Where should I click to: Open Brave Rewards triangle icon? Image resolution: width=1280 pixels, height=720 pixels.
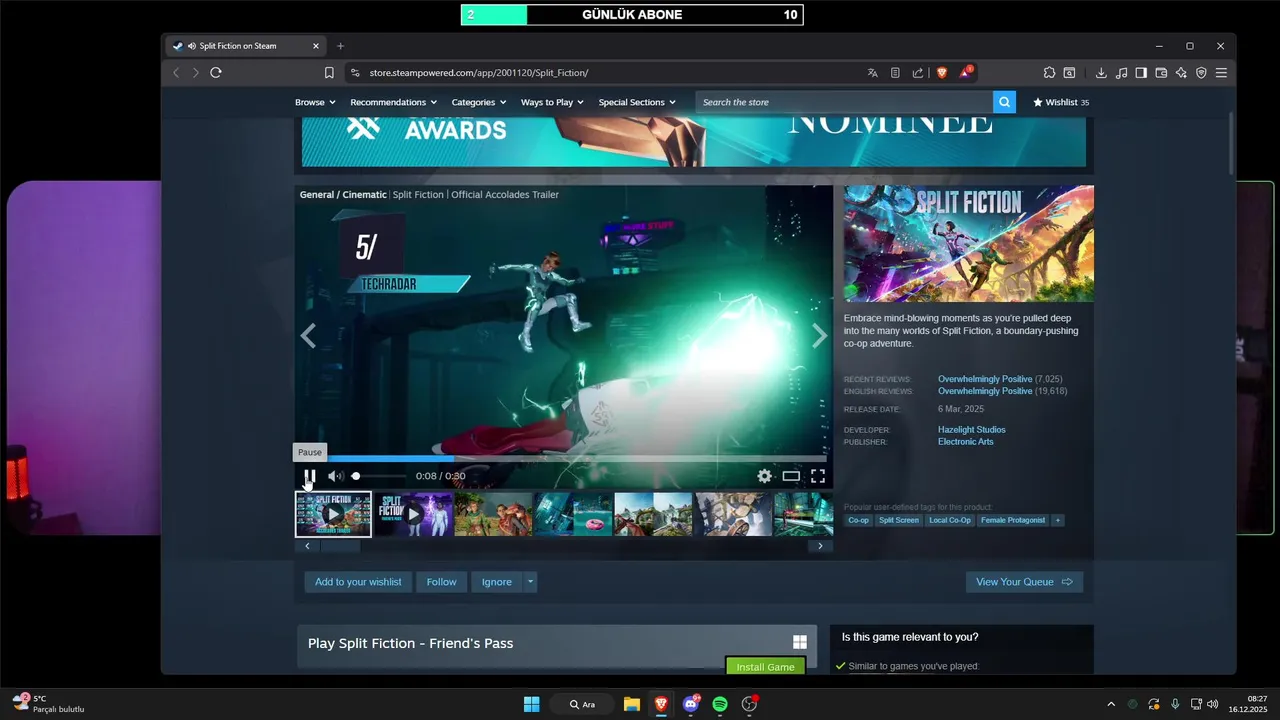[x=966, y=72]
